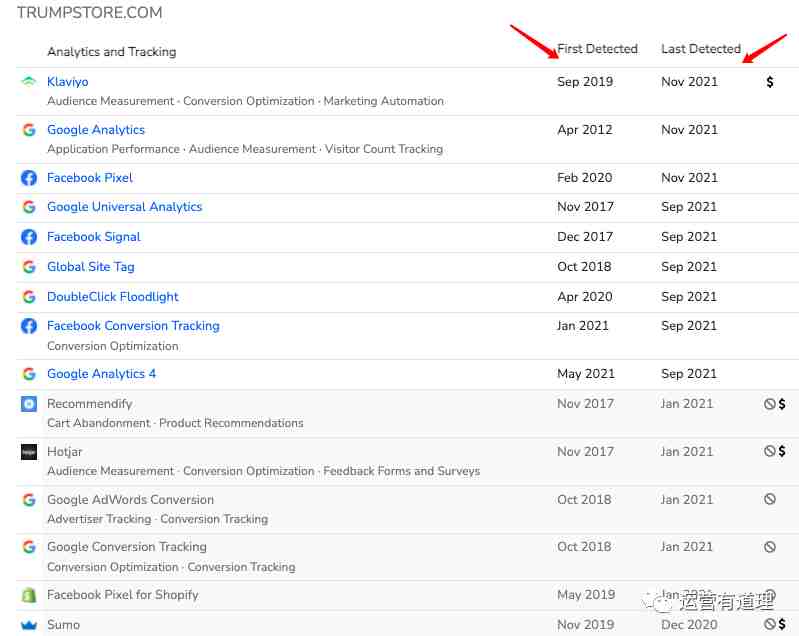The width and height of the screenshot is (799, 636).
Task: Click the Sumo crown icon
Action: point(29,625)
